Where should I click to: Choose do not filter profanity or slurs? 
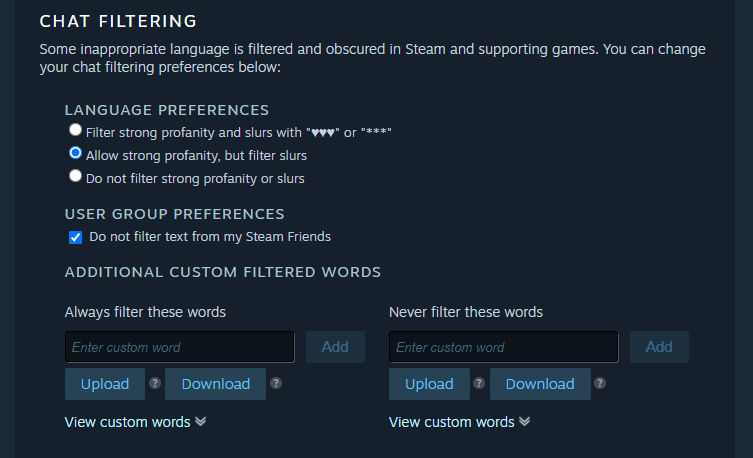75,177
